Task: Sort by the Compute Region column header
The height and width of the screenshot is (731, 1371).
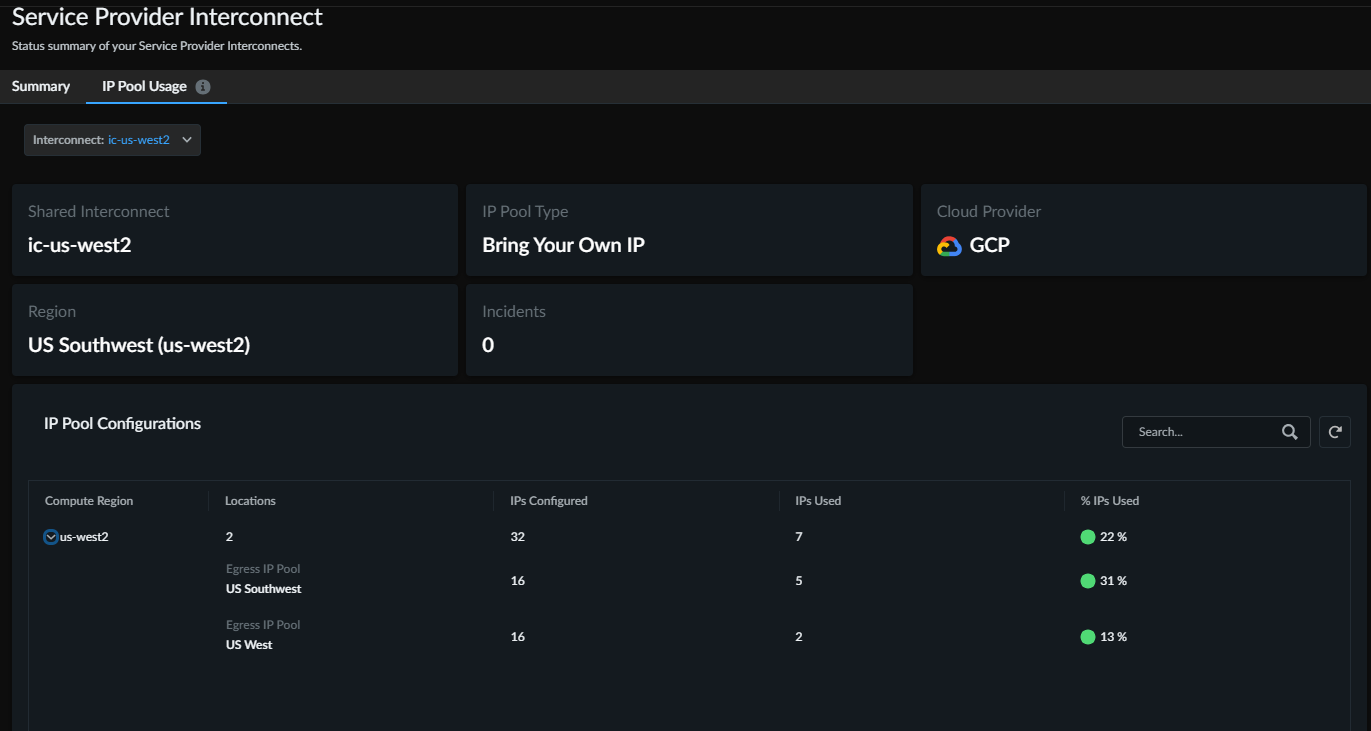Action: pos(89,501)
